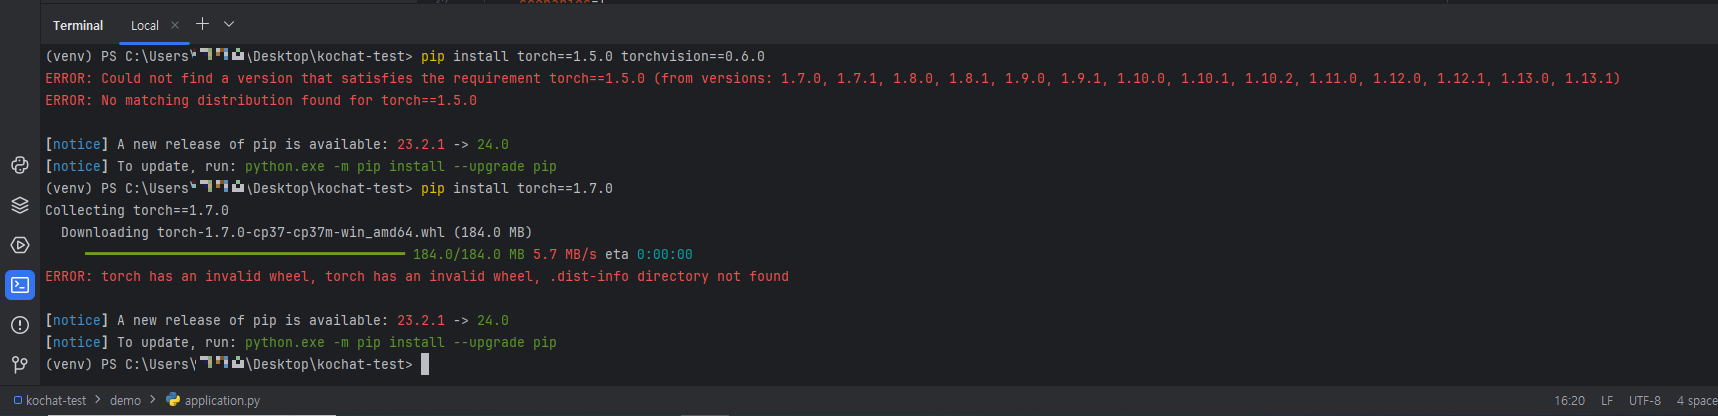Click the Terminal panel title
This screenshot has height=416, width=1718.
[x=78, y=25]
